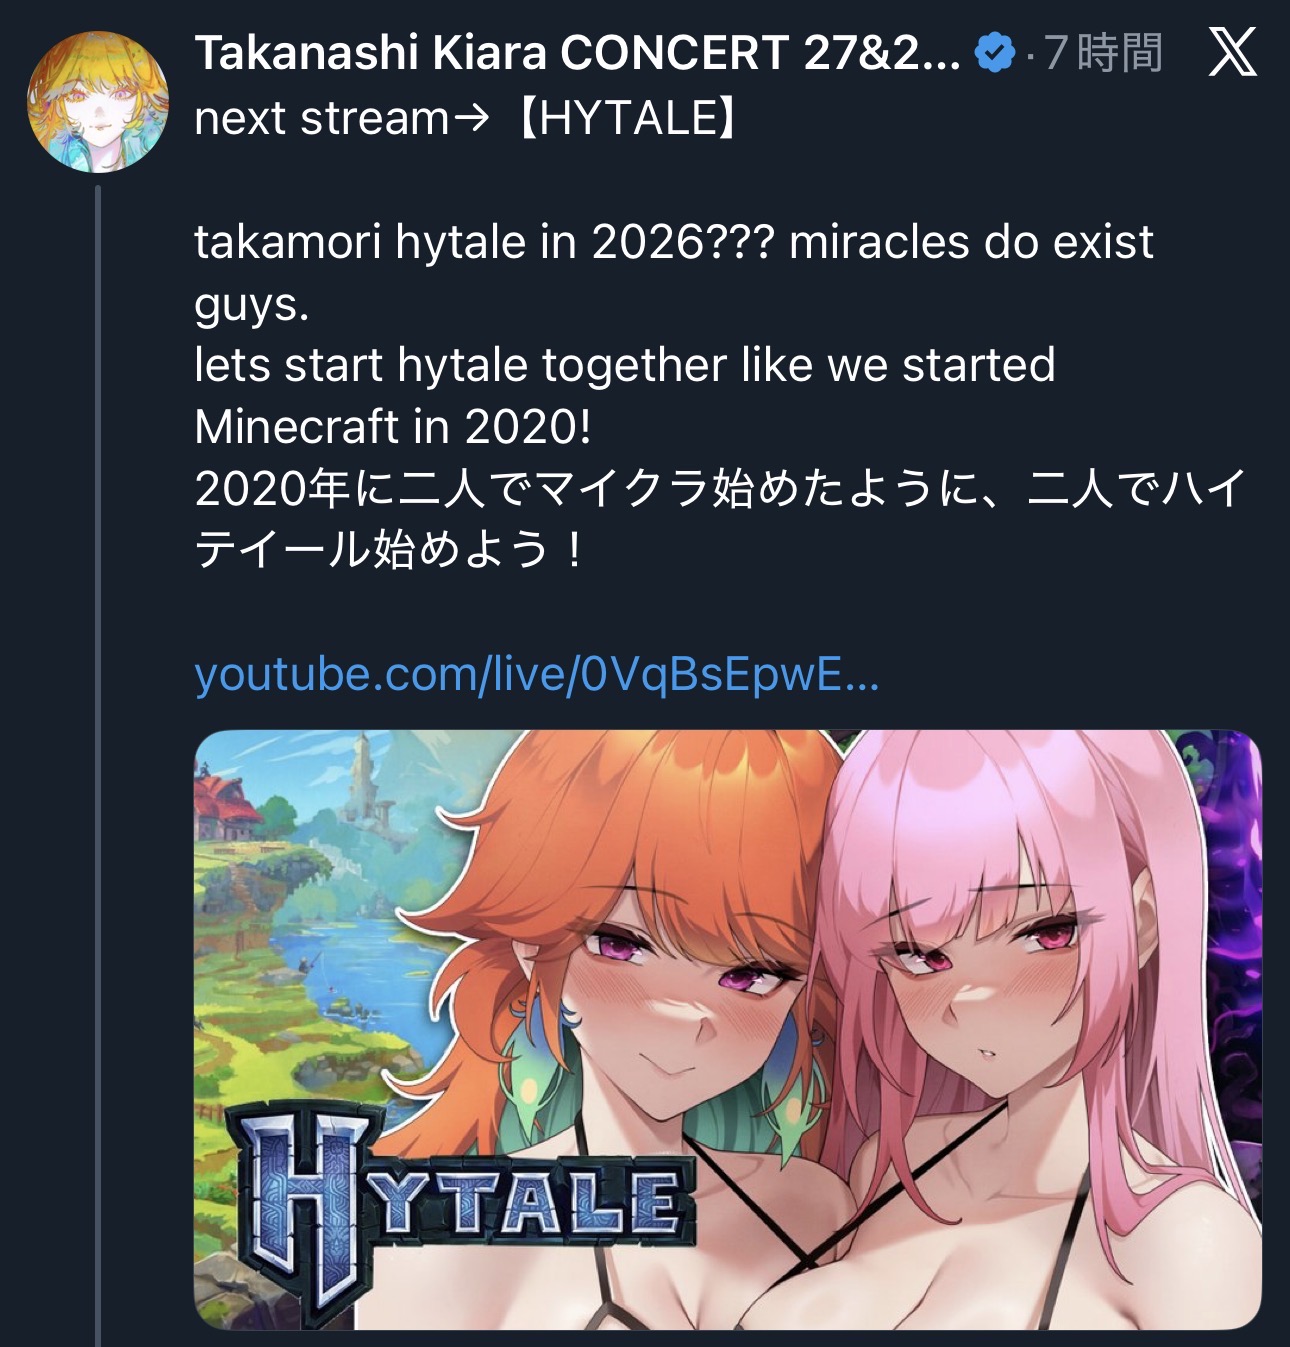Open the 7時間 post timestamp
This screenshot has height=1347, width=1290.
point(1104,53)
